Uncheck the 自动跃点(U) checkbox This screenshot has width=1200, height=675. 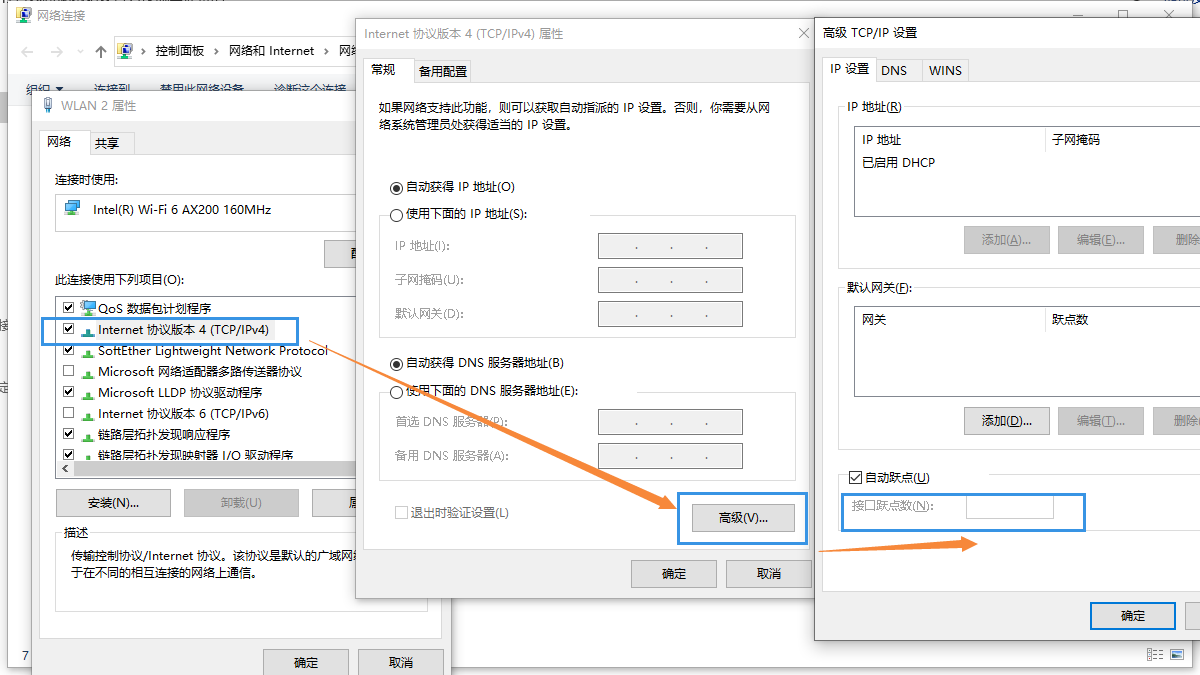tap(855, 478)
